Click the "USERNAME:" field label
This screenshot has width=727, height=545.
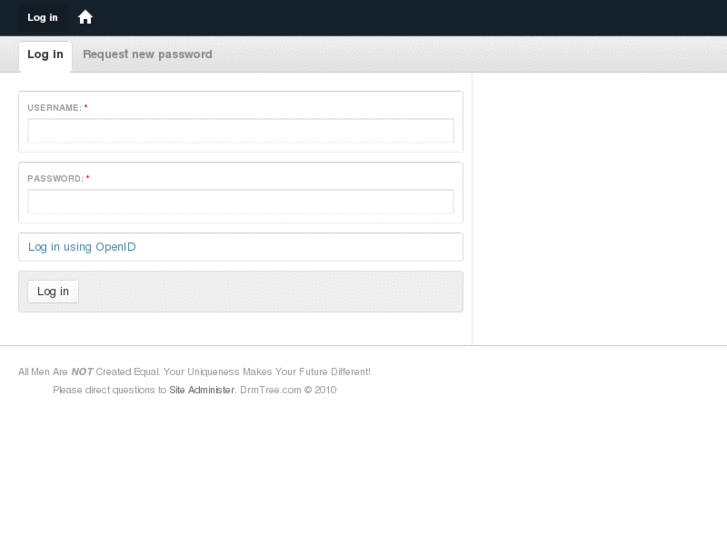54,108
